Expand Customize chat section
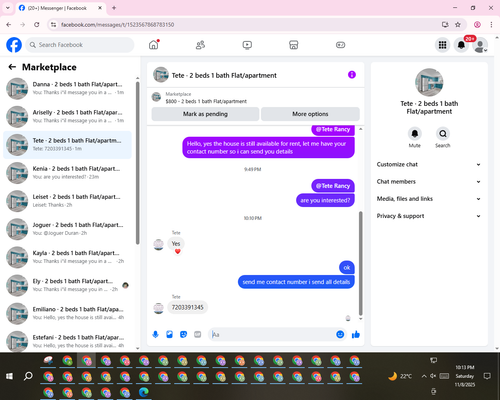The image size is (500, 400). 429,164
